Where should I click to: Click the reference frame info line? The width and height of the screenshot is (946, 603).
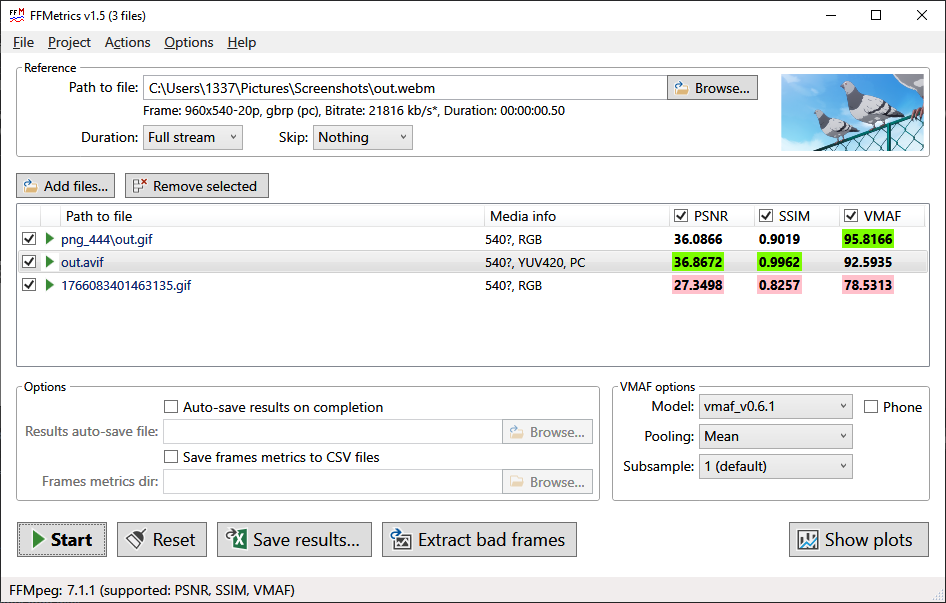click(354, 111)
